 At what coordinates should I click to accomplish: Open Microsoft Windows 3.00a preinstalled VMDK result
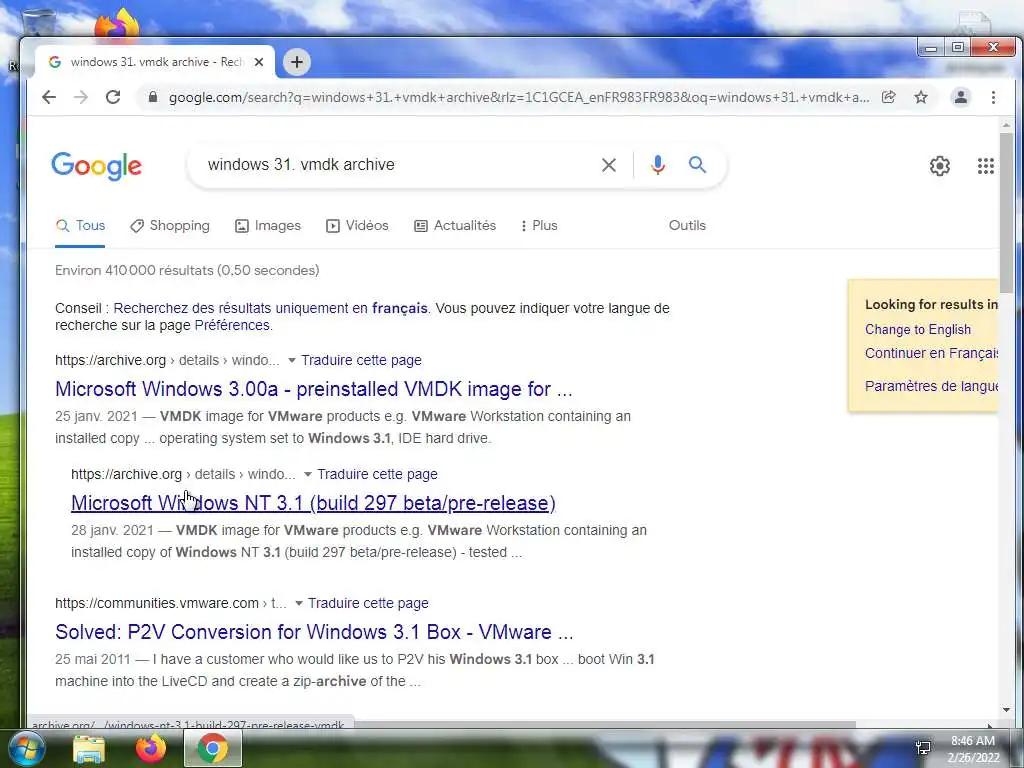coord(313,389)
